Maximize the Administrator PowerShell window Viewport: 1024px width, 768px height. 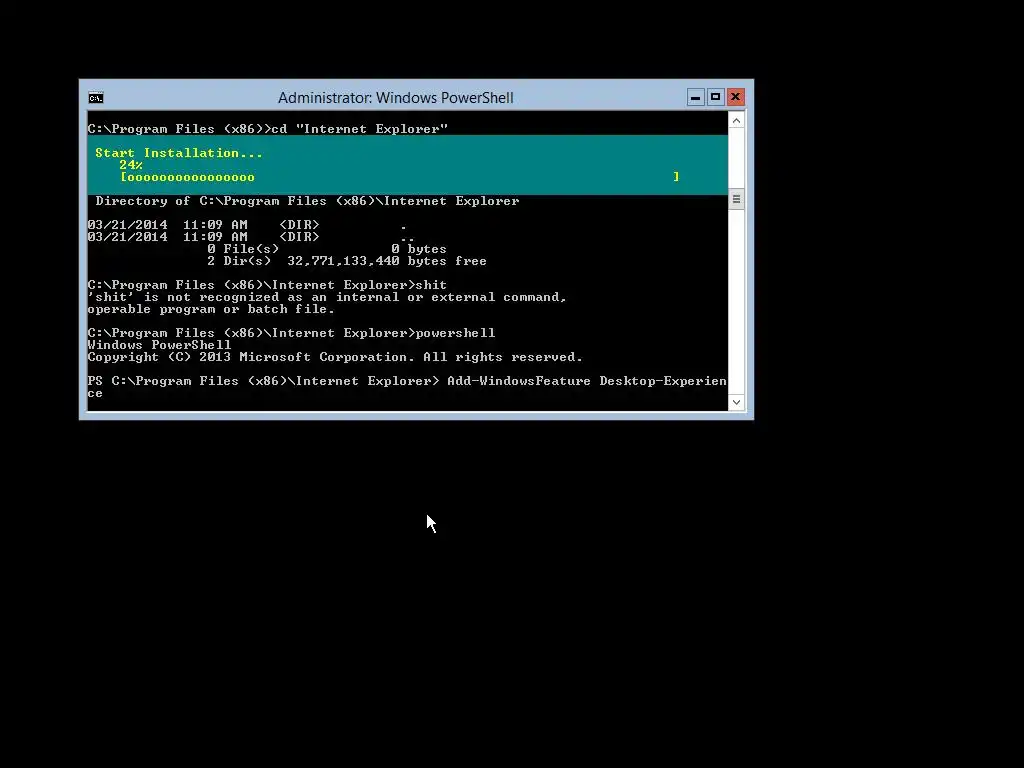(x=715, y=97)
